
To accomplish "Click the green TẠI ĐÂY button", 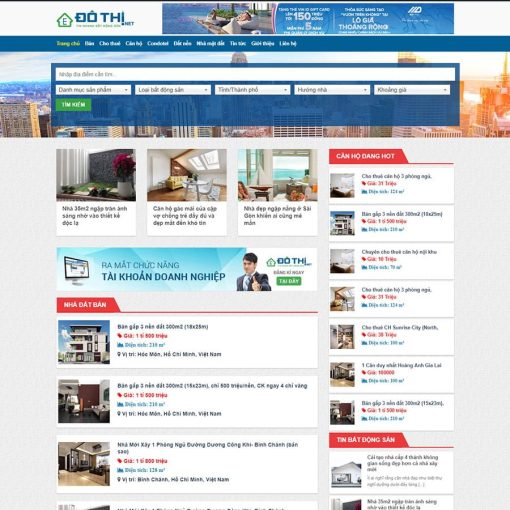I will tap(289, 281).
